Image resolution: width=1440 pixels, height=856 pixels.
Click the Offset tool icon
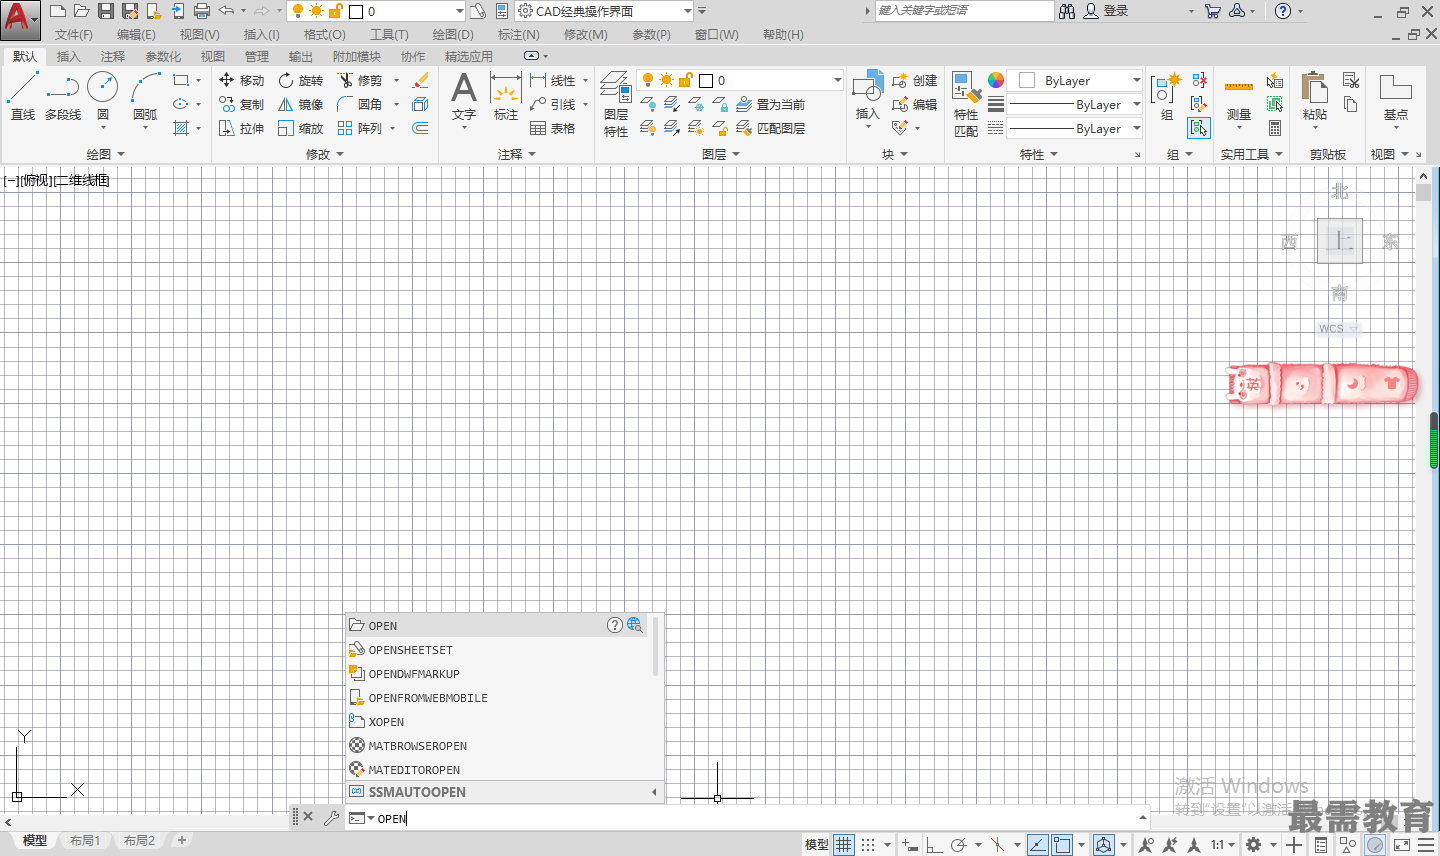[420, 128]
